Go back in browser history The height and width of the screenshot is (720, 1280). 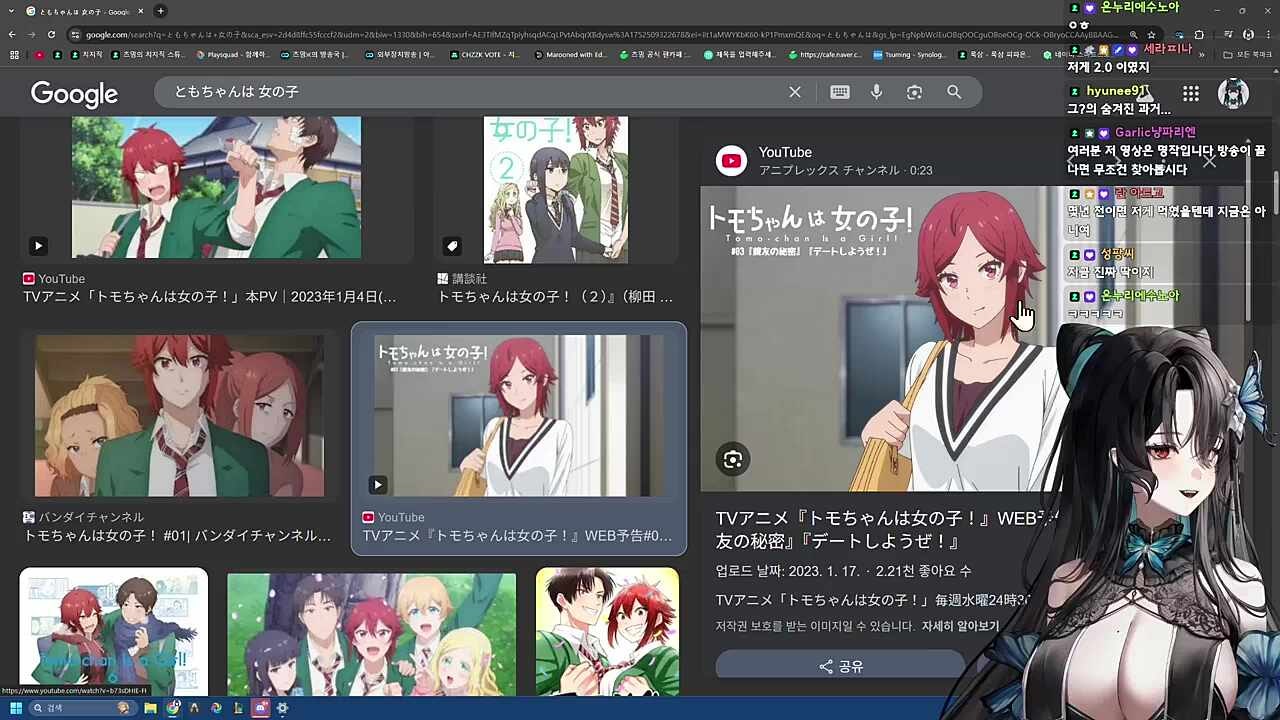(13, 34)
